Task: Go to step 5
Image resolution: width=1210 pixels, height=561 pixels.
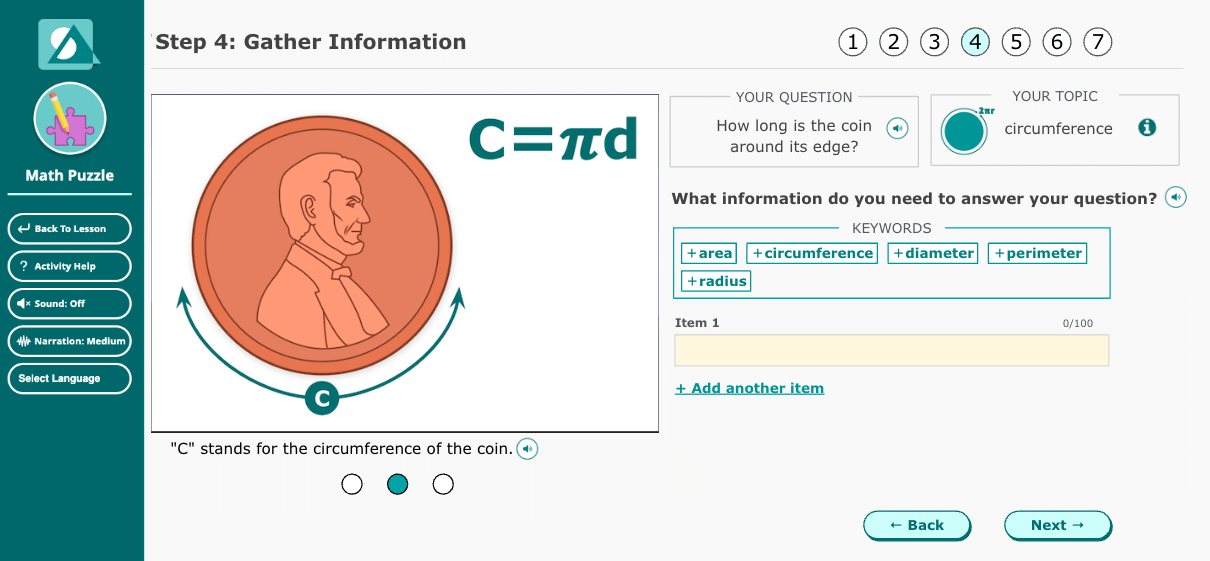Action: pyautogui.click(x=1016, y=42)
